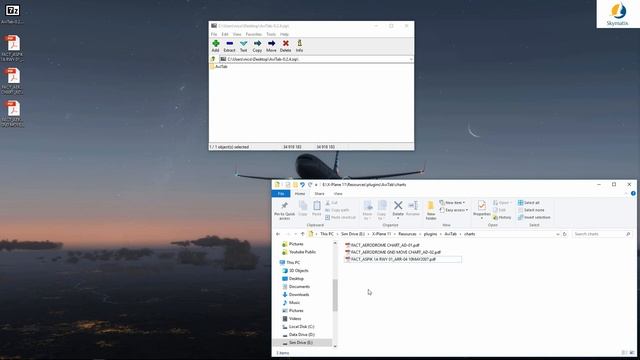
Task: Open the Edit menu in 7-Zip
Action: click(x=225, y=34)
